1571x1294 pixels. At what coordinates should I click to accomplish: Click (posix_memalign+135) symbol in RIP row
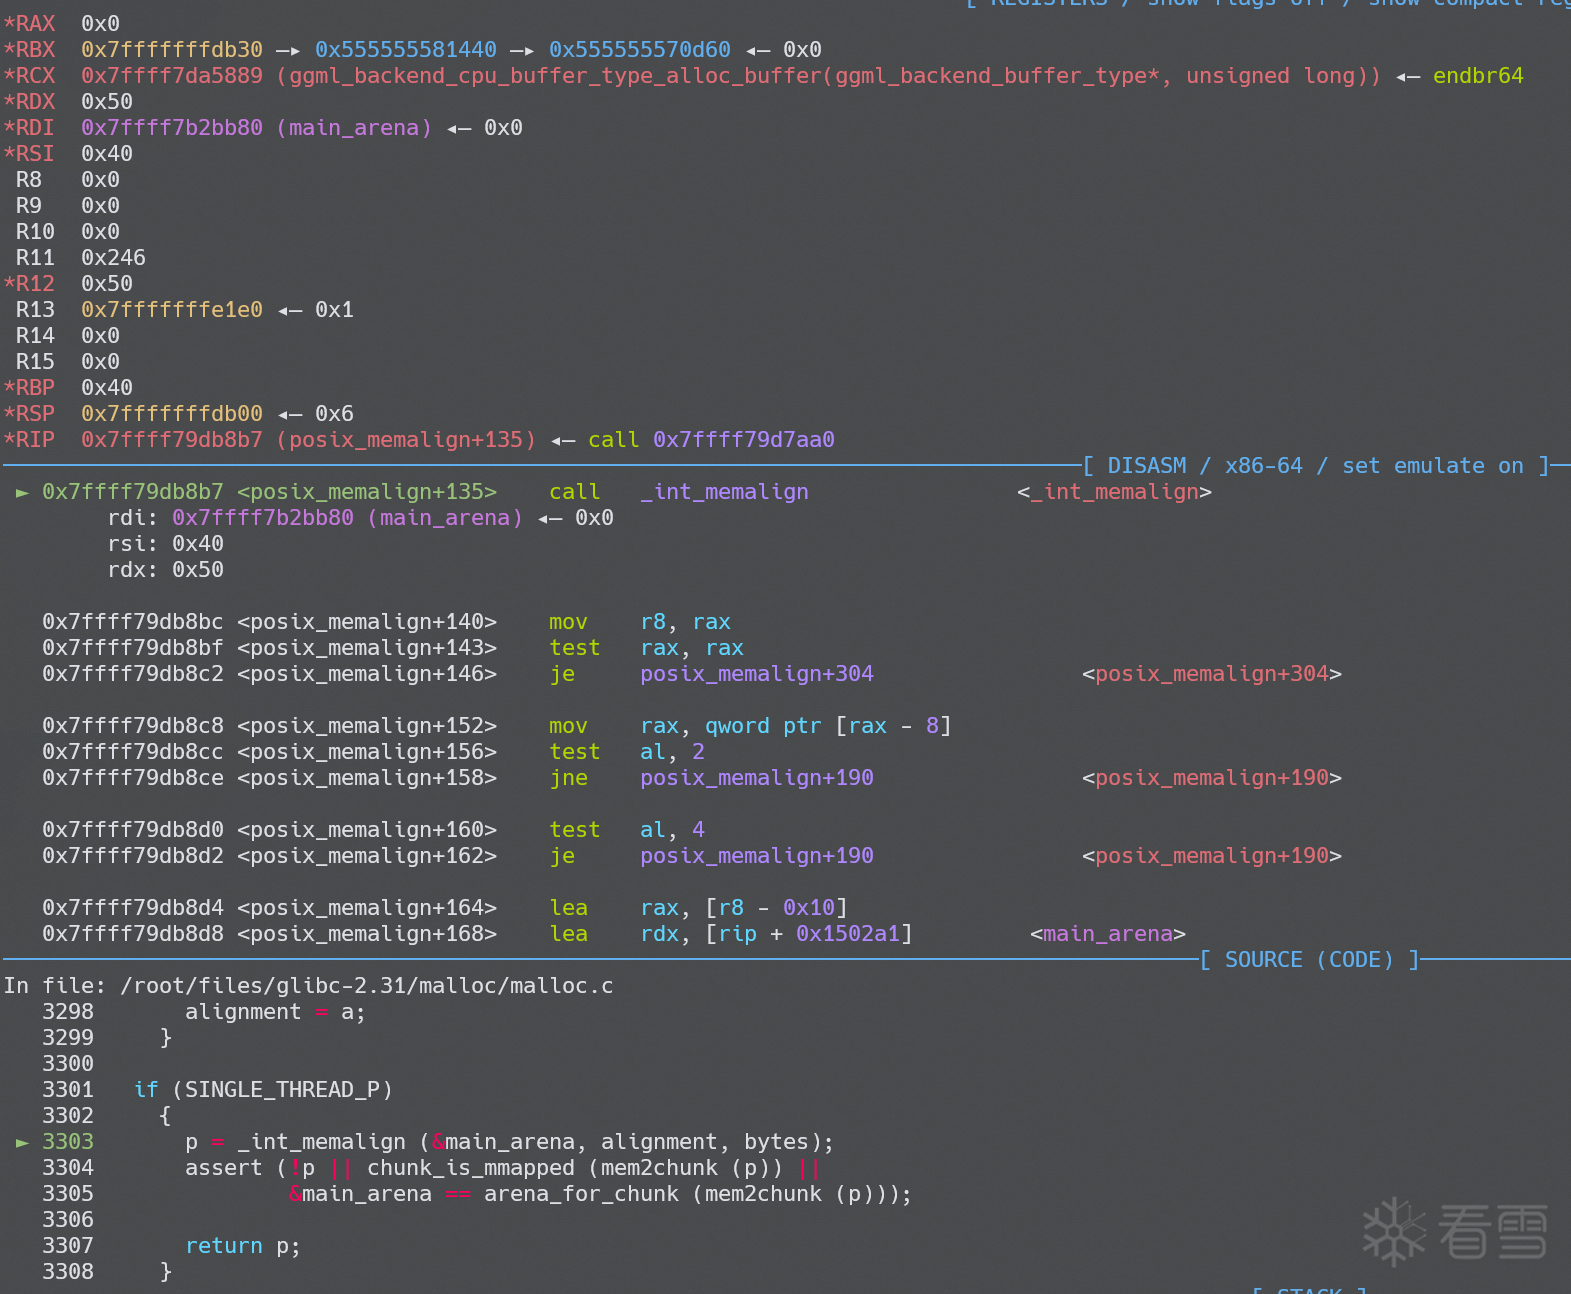406,439
